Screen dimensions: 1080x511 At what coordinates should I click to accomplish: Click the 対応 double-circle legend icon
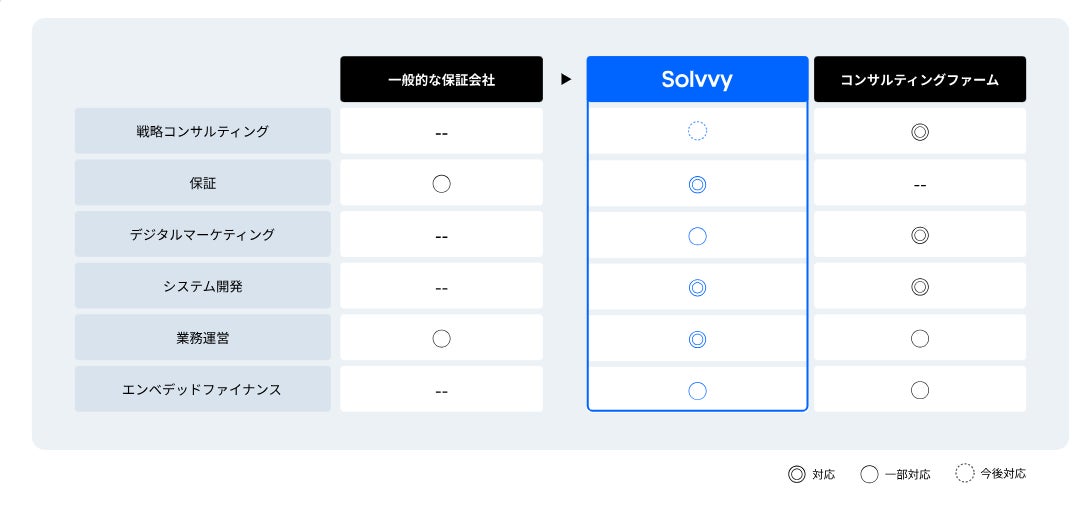(x=796, y=474)
